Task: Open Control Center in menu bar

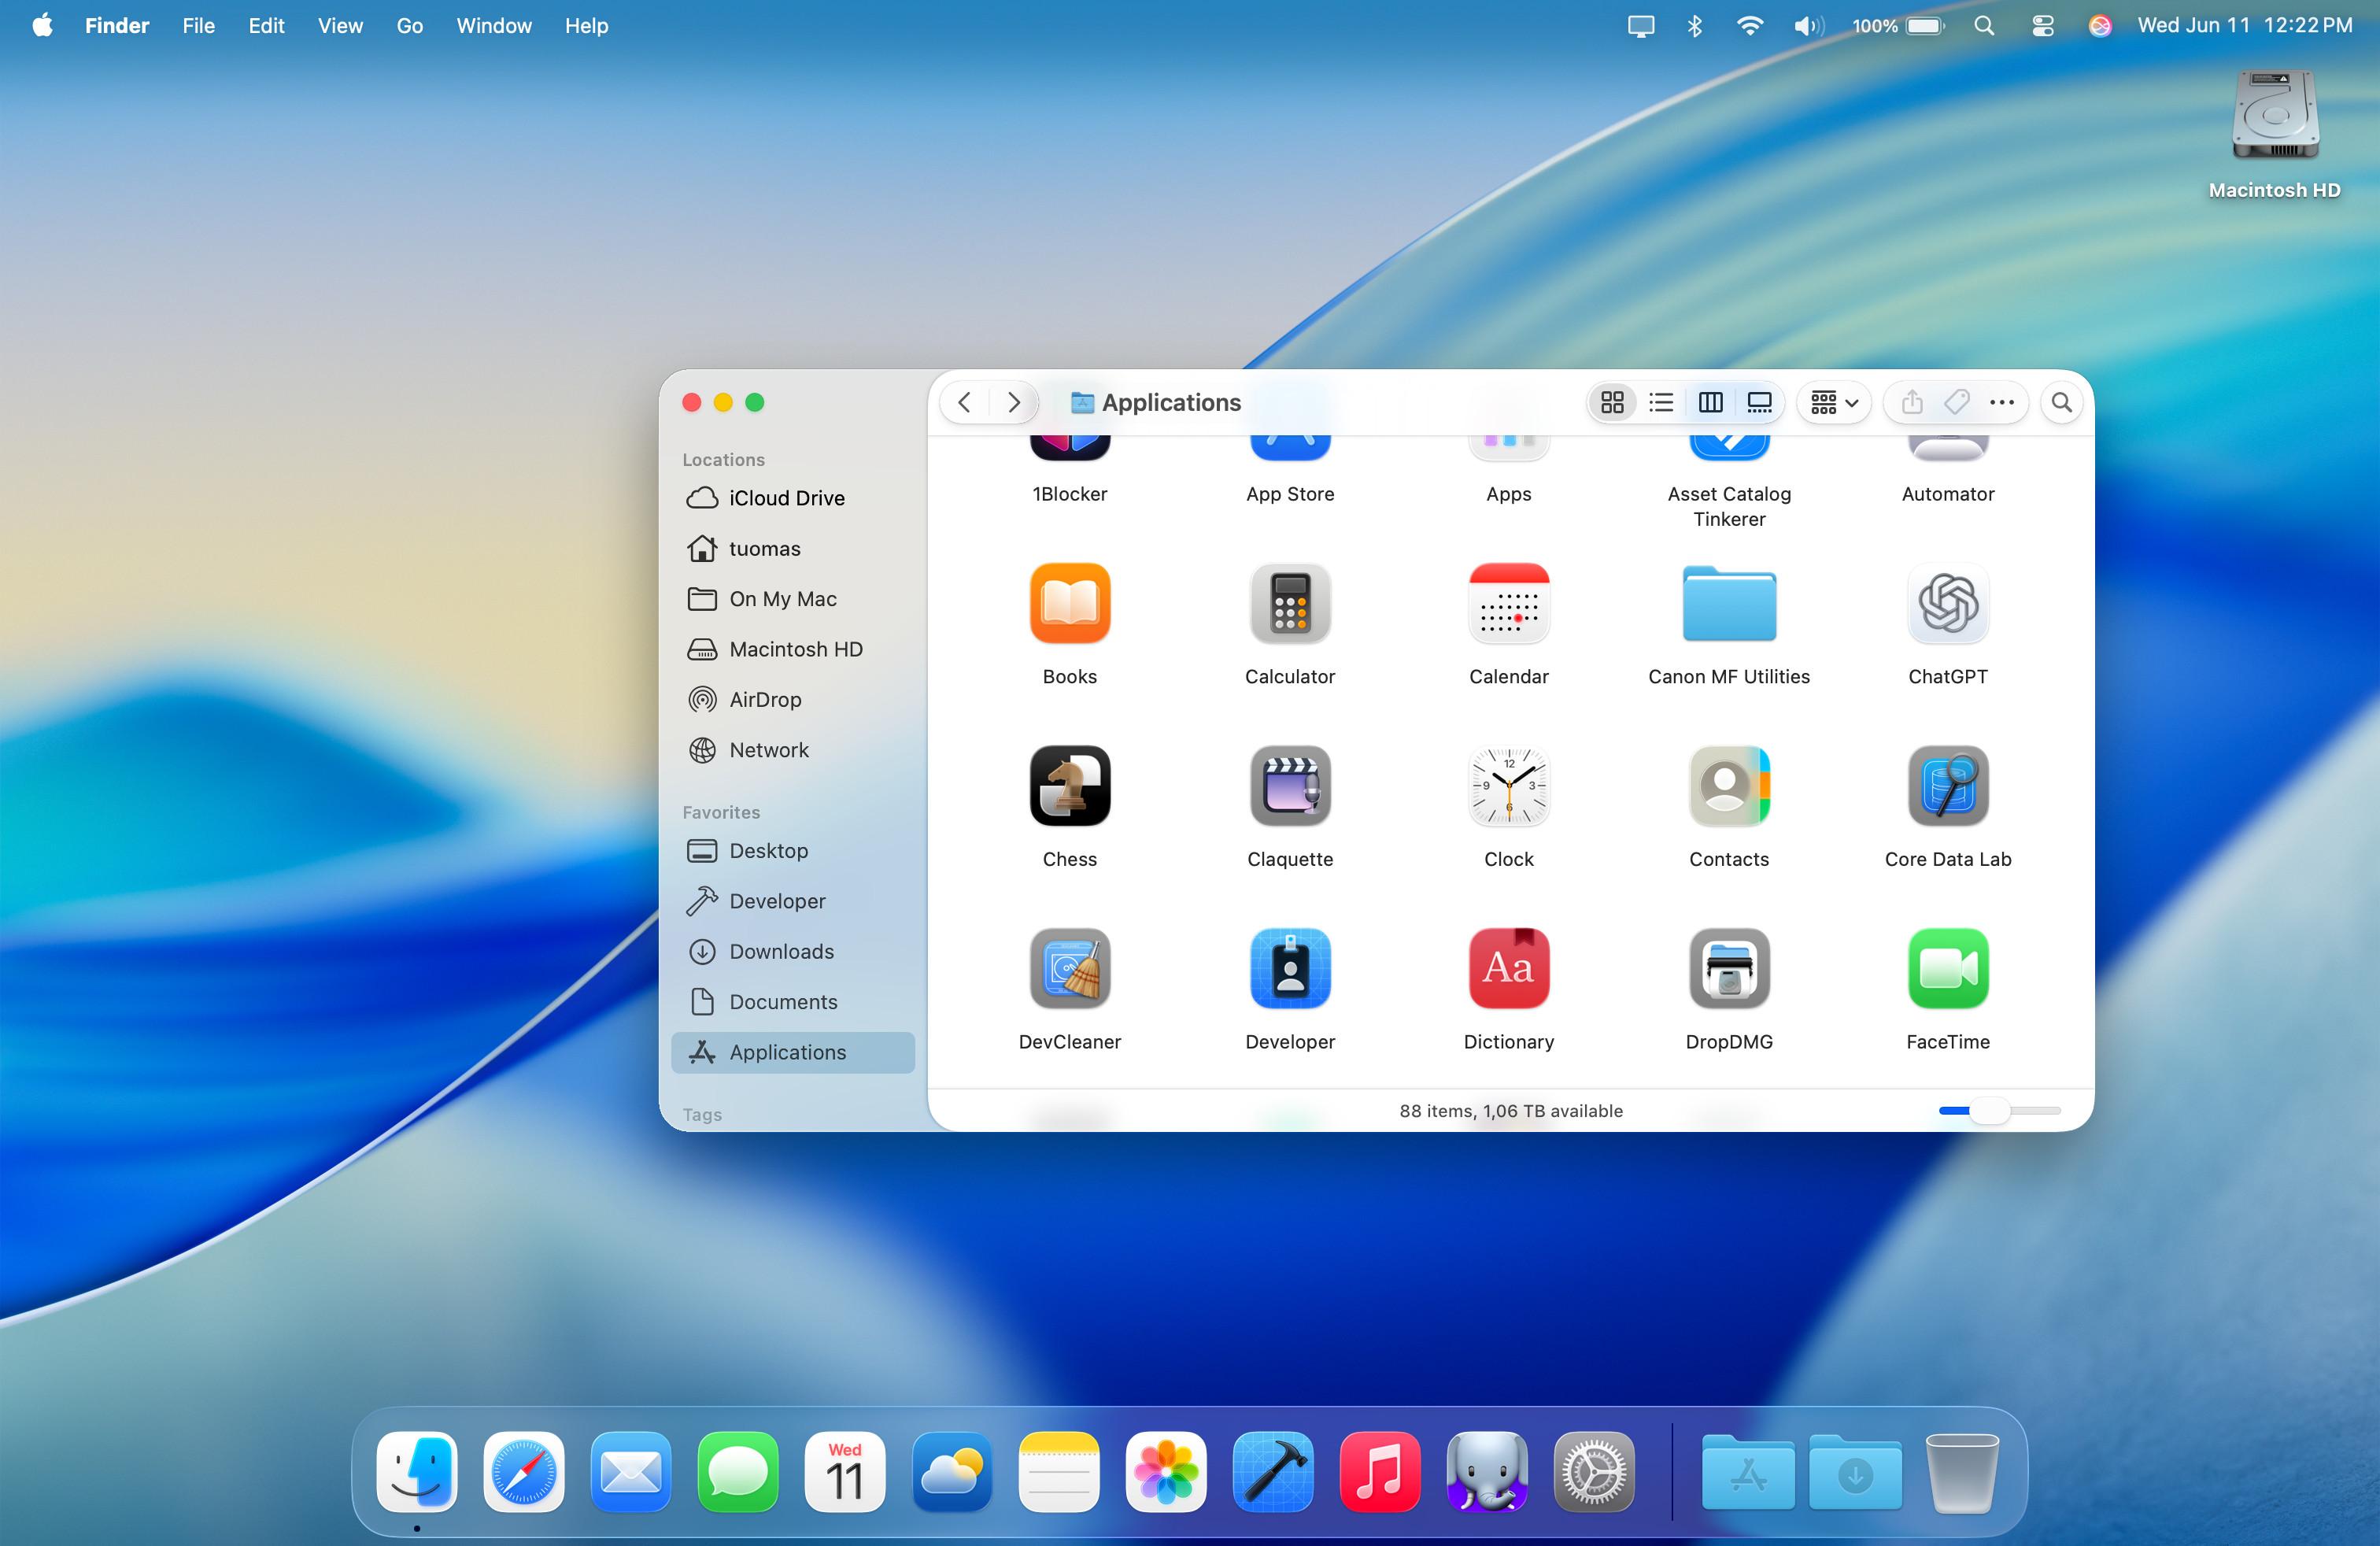Action: pos(2042,26)
